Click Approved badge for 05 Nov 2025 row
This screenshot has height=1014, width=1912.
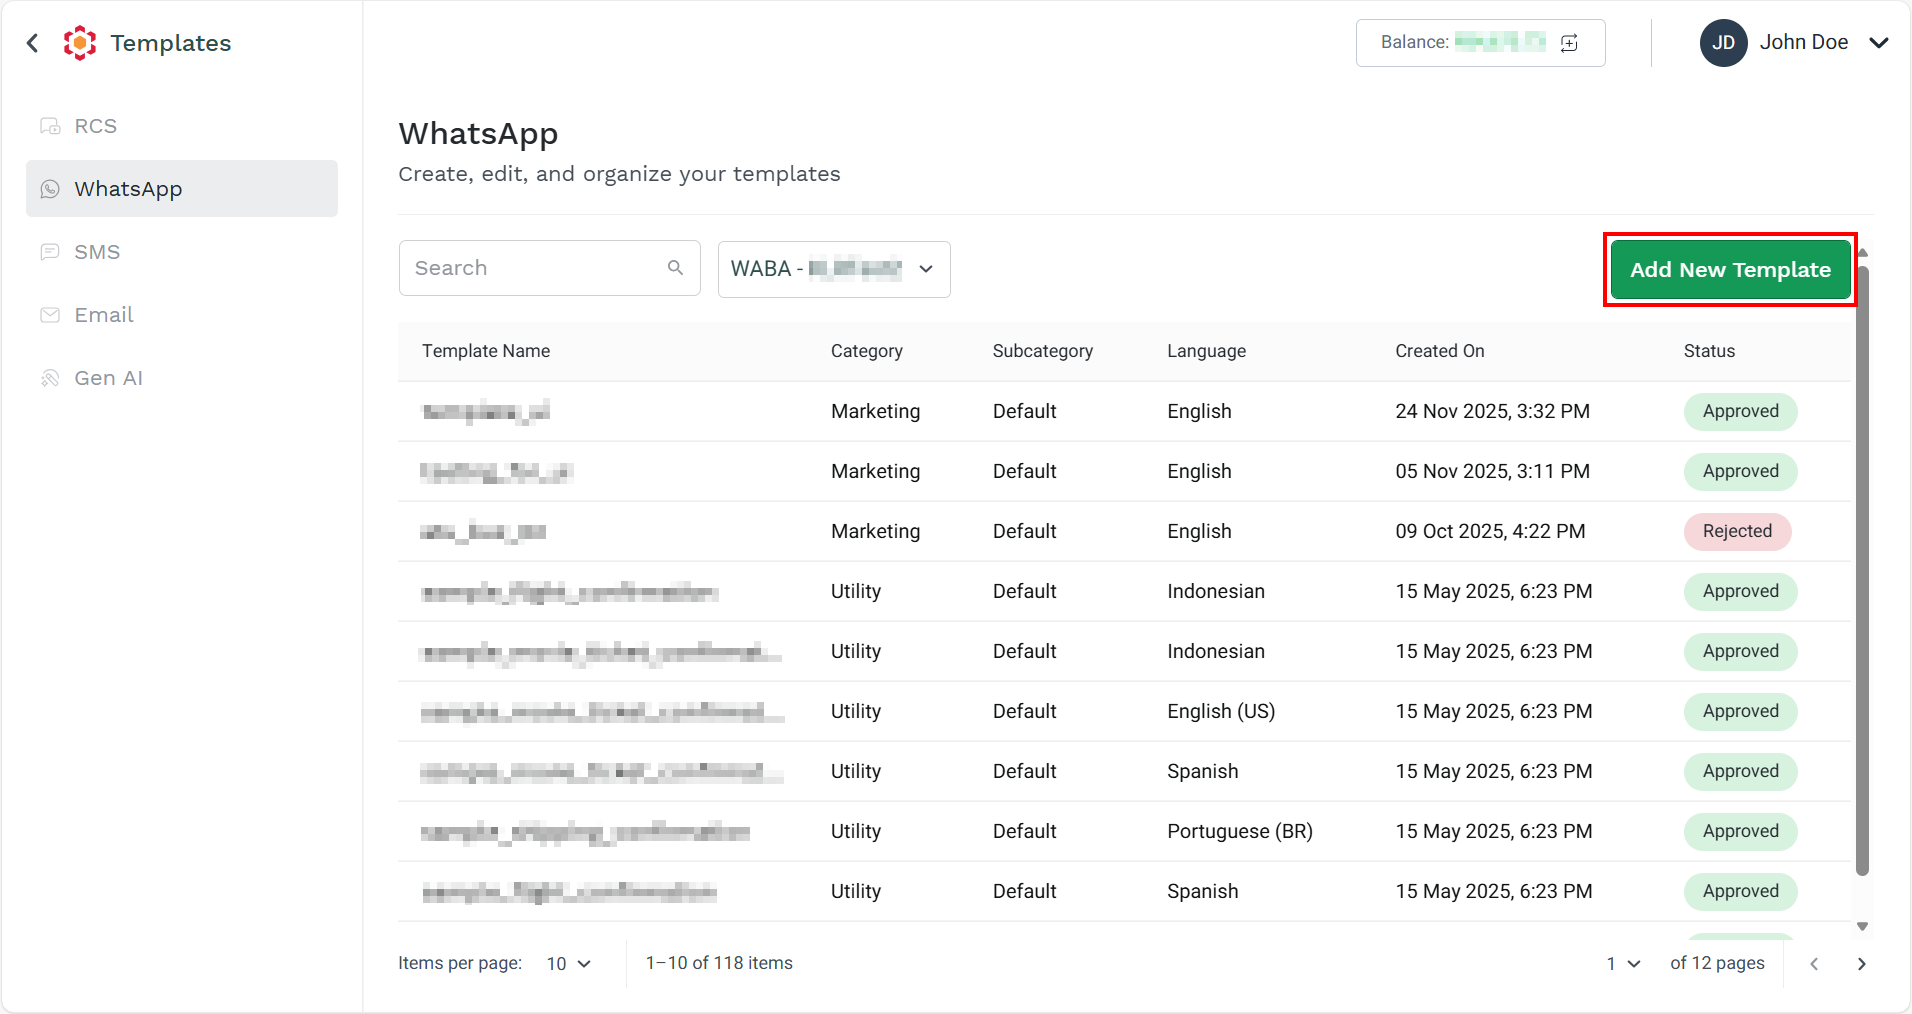click(x=1741, y=471)
